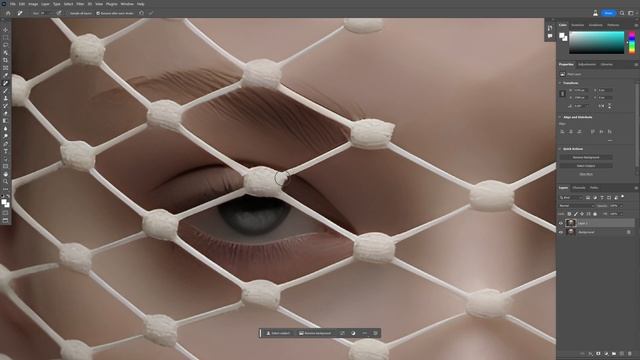Select the Rectangular Marquee tool

tap(5, 38)
